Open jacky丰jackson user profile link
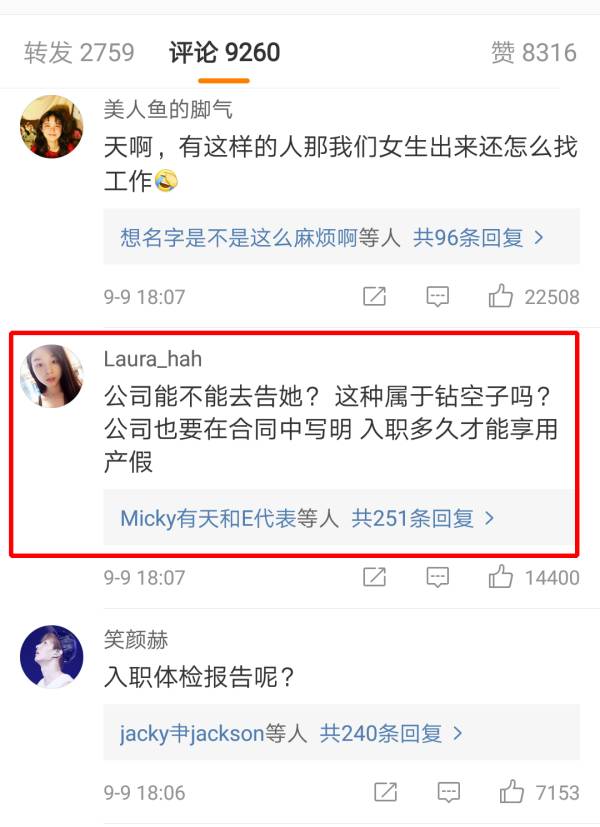600x827 pixels. click(192, 734)
